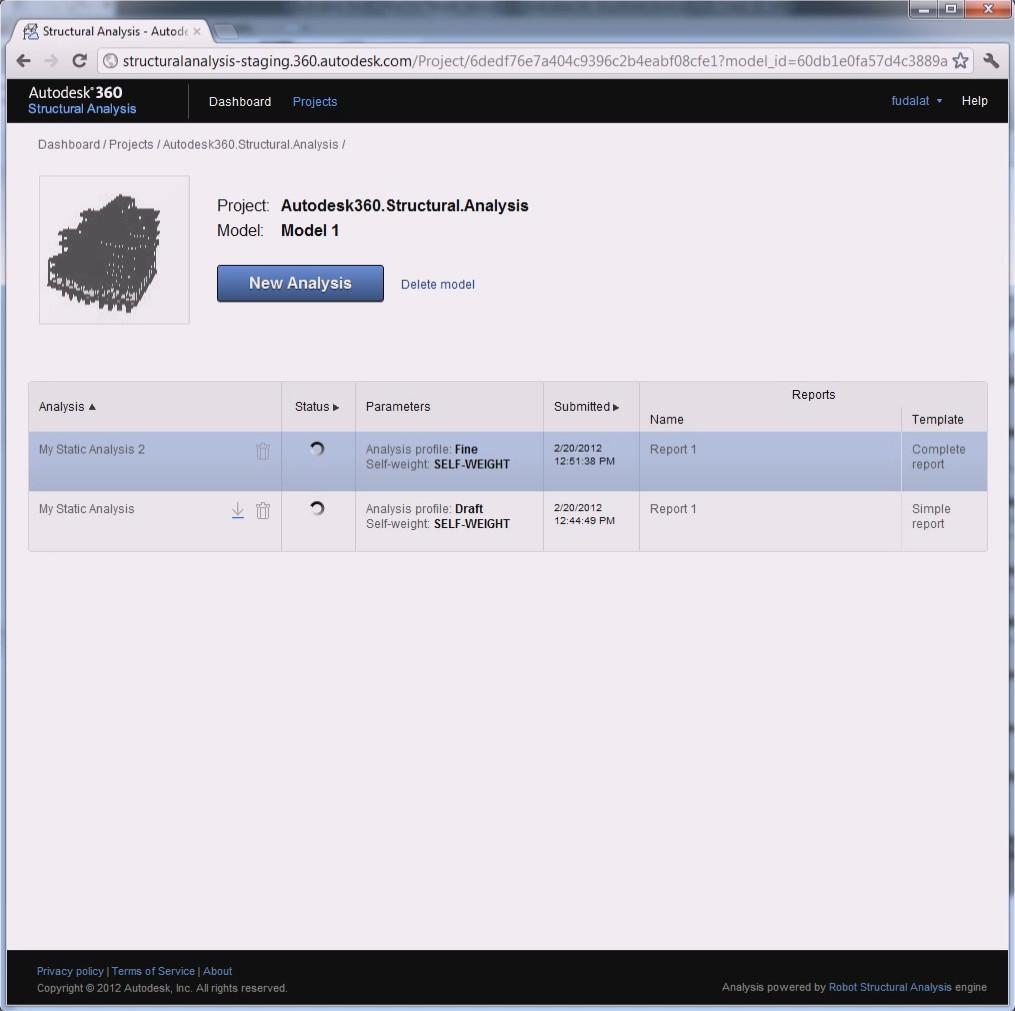The height and width of the screenshot is (1011, 1015).
Task: Click the browser address bar URL
Action: click(x=535, y=61)
